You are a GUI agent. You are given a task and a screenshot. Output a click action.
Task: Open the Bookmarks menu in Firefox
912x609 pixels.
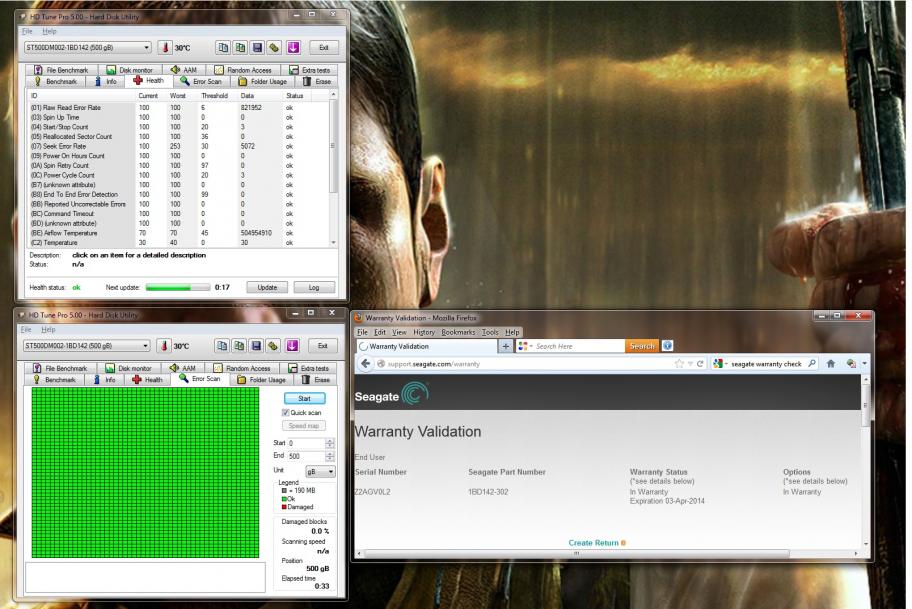click(x=458, y=332)
